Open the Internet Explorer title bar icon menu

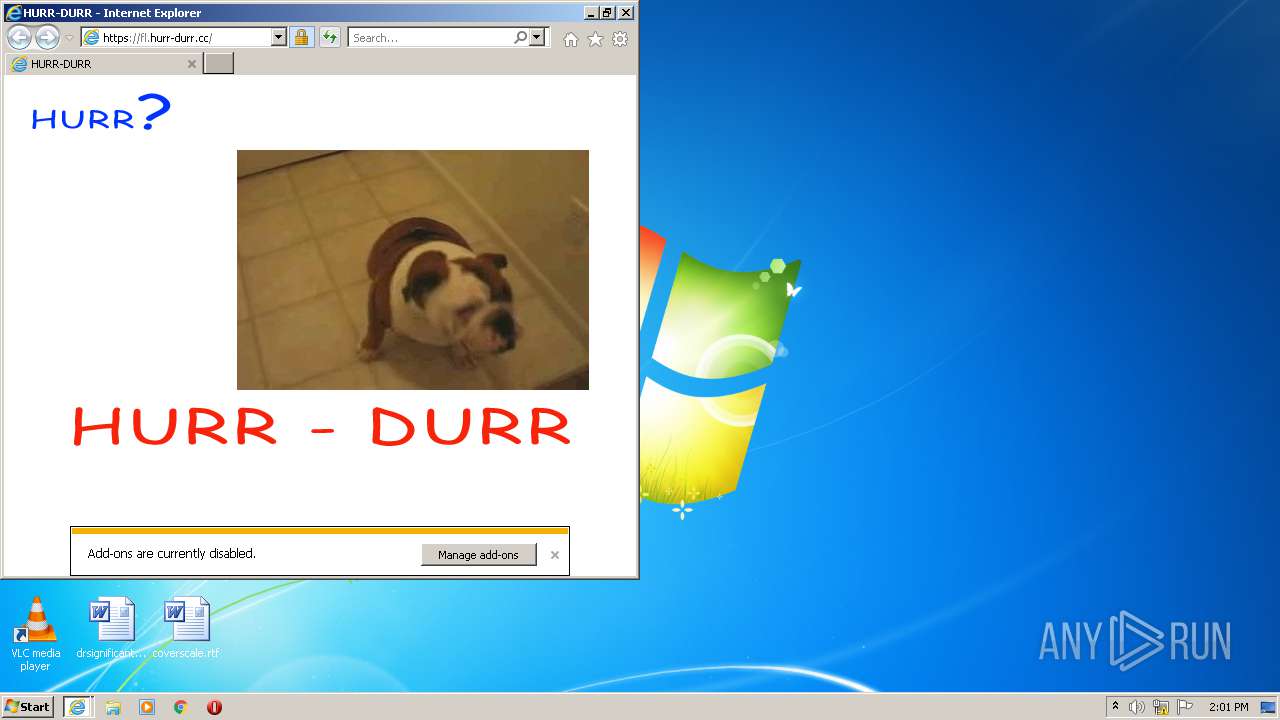[13, 13]
